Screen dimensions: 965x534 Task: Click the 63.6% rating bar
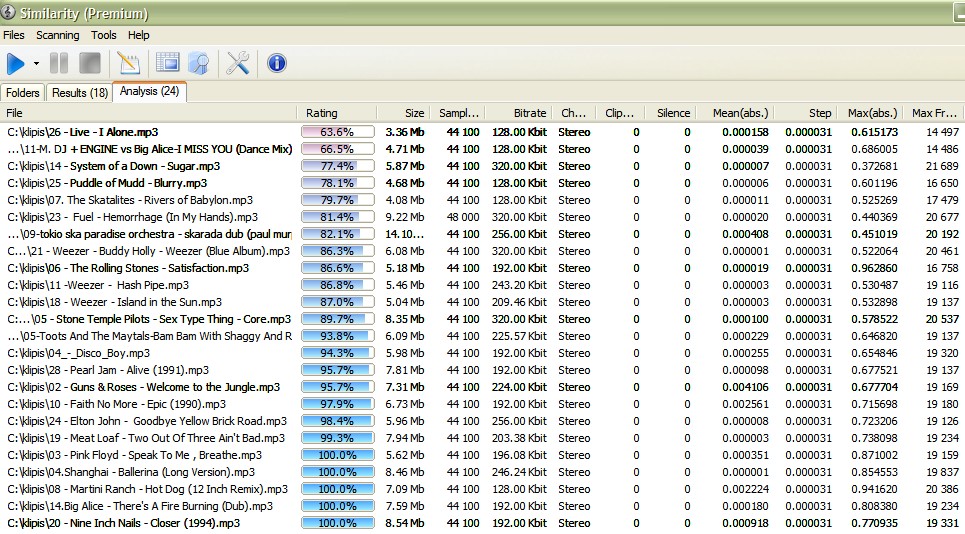pyautogui.click(x=337, y=132)
